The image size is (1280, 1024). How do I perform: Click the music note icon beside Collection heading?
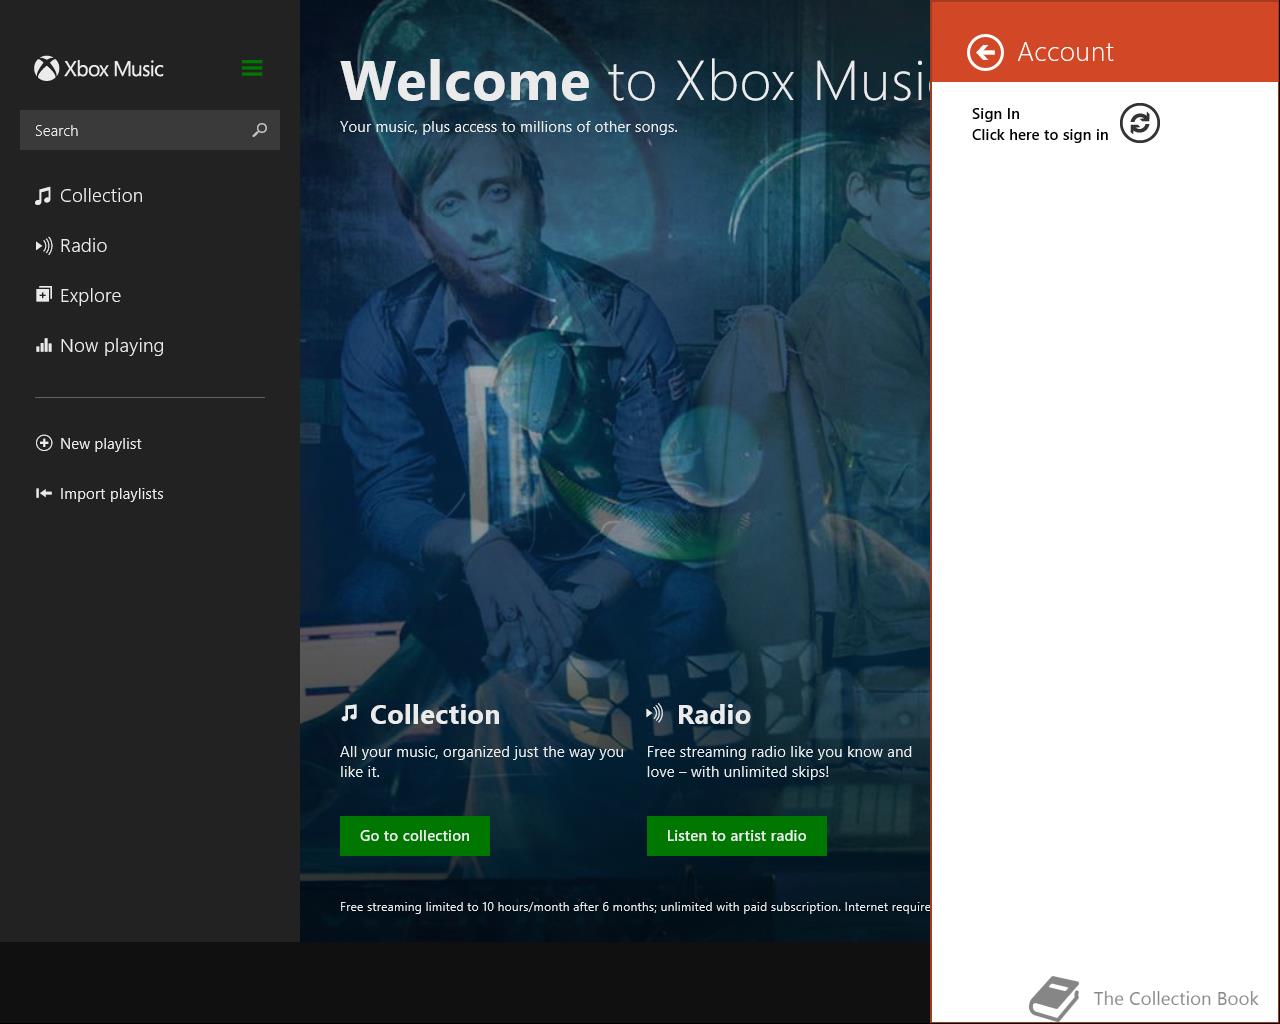(x=349, y=713)
